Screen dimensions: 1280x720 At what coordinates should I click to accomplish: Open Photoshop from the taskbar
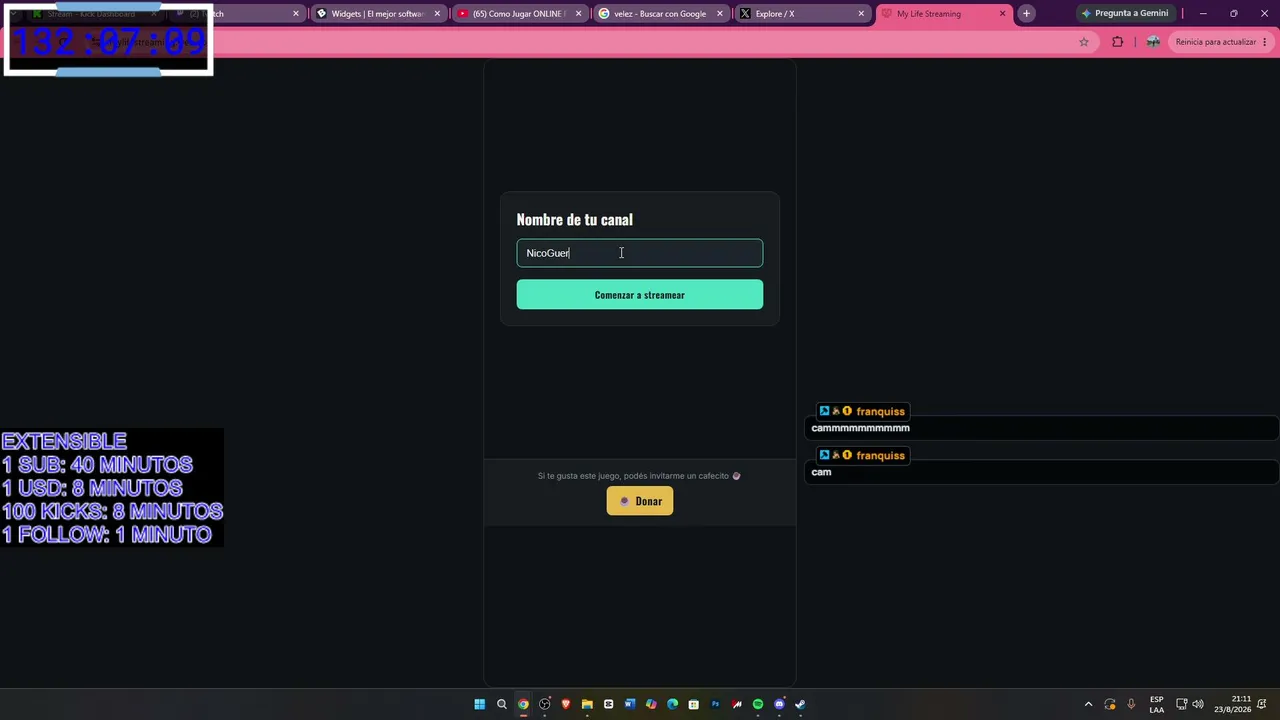pyautogui.click(x=715, y=704)
